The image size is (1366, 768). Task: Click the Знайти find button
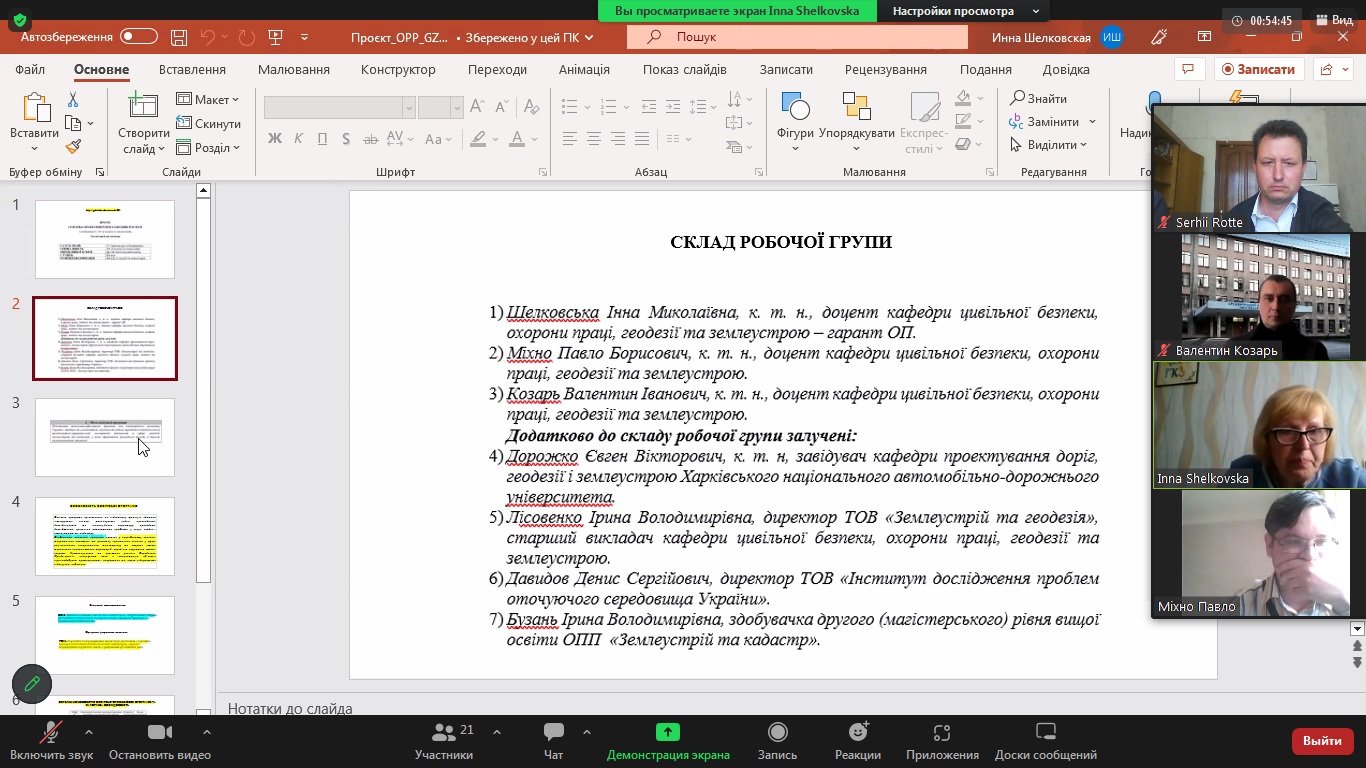(1039, 98)
